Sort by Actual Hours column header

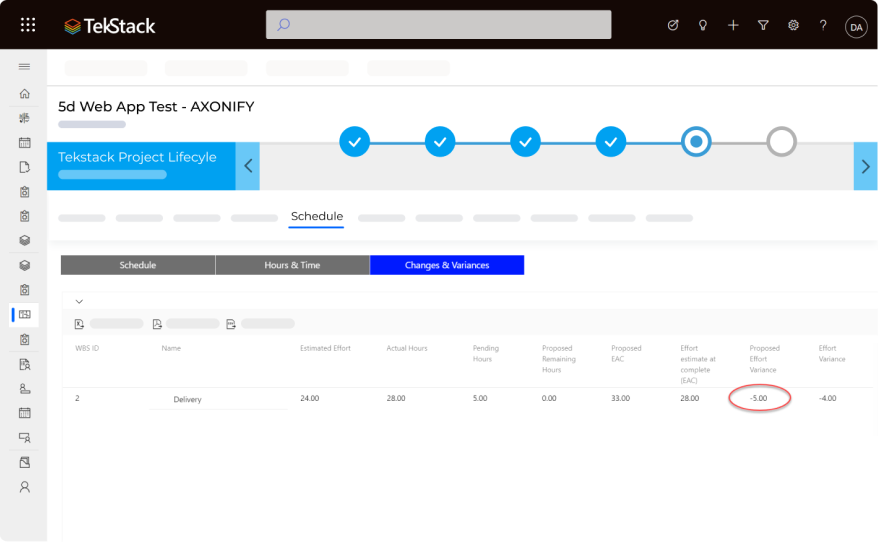tap(407, 348)
